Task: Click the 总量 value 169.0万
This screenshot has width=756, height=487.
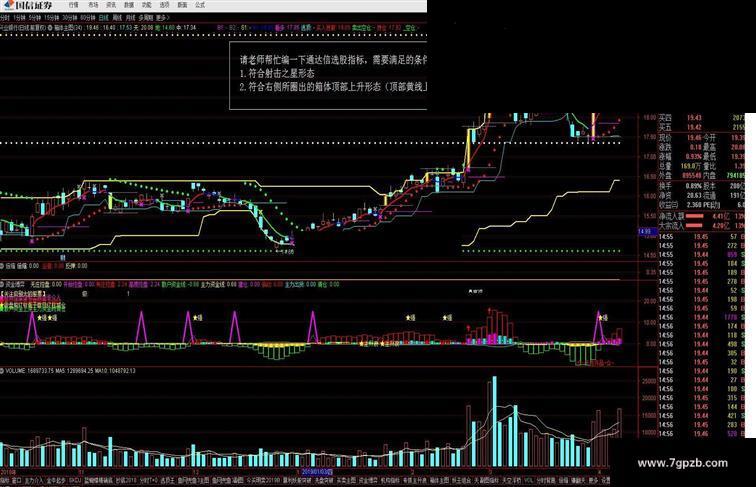Action: (x=691, y=166)
